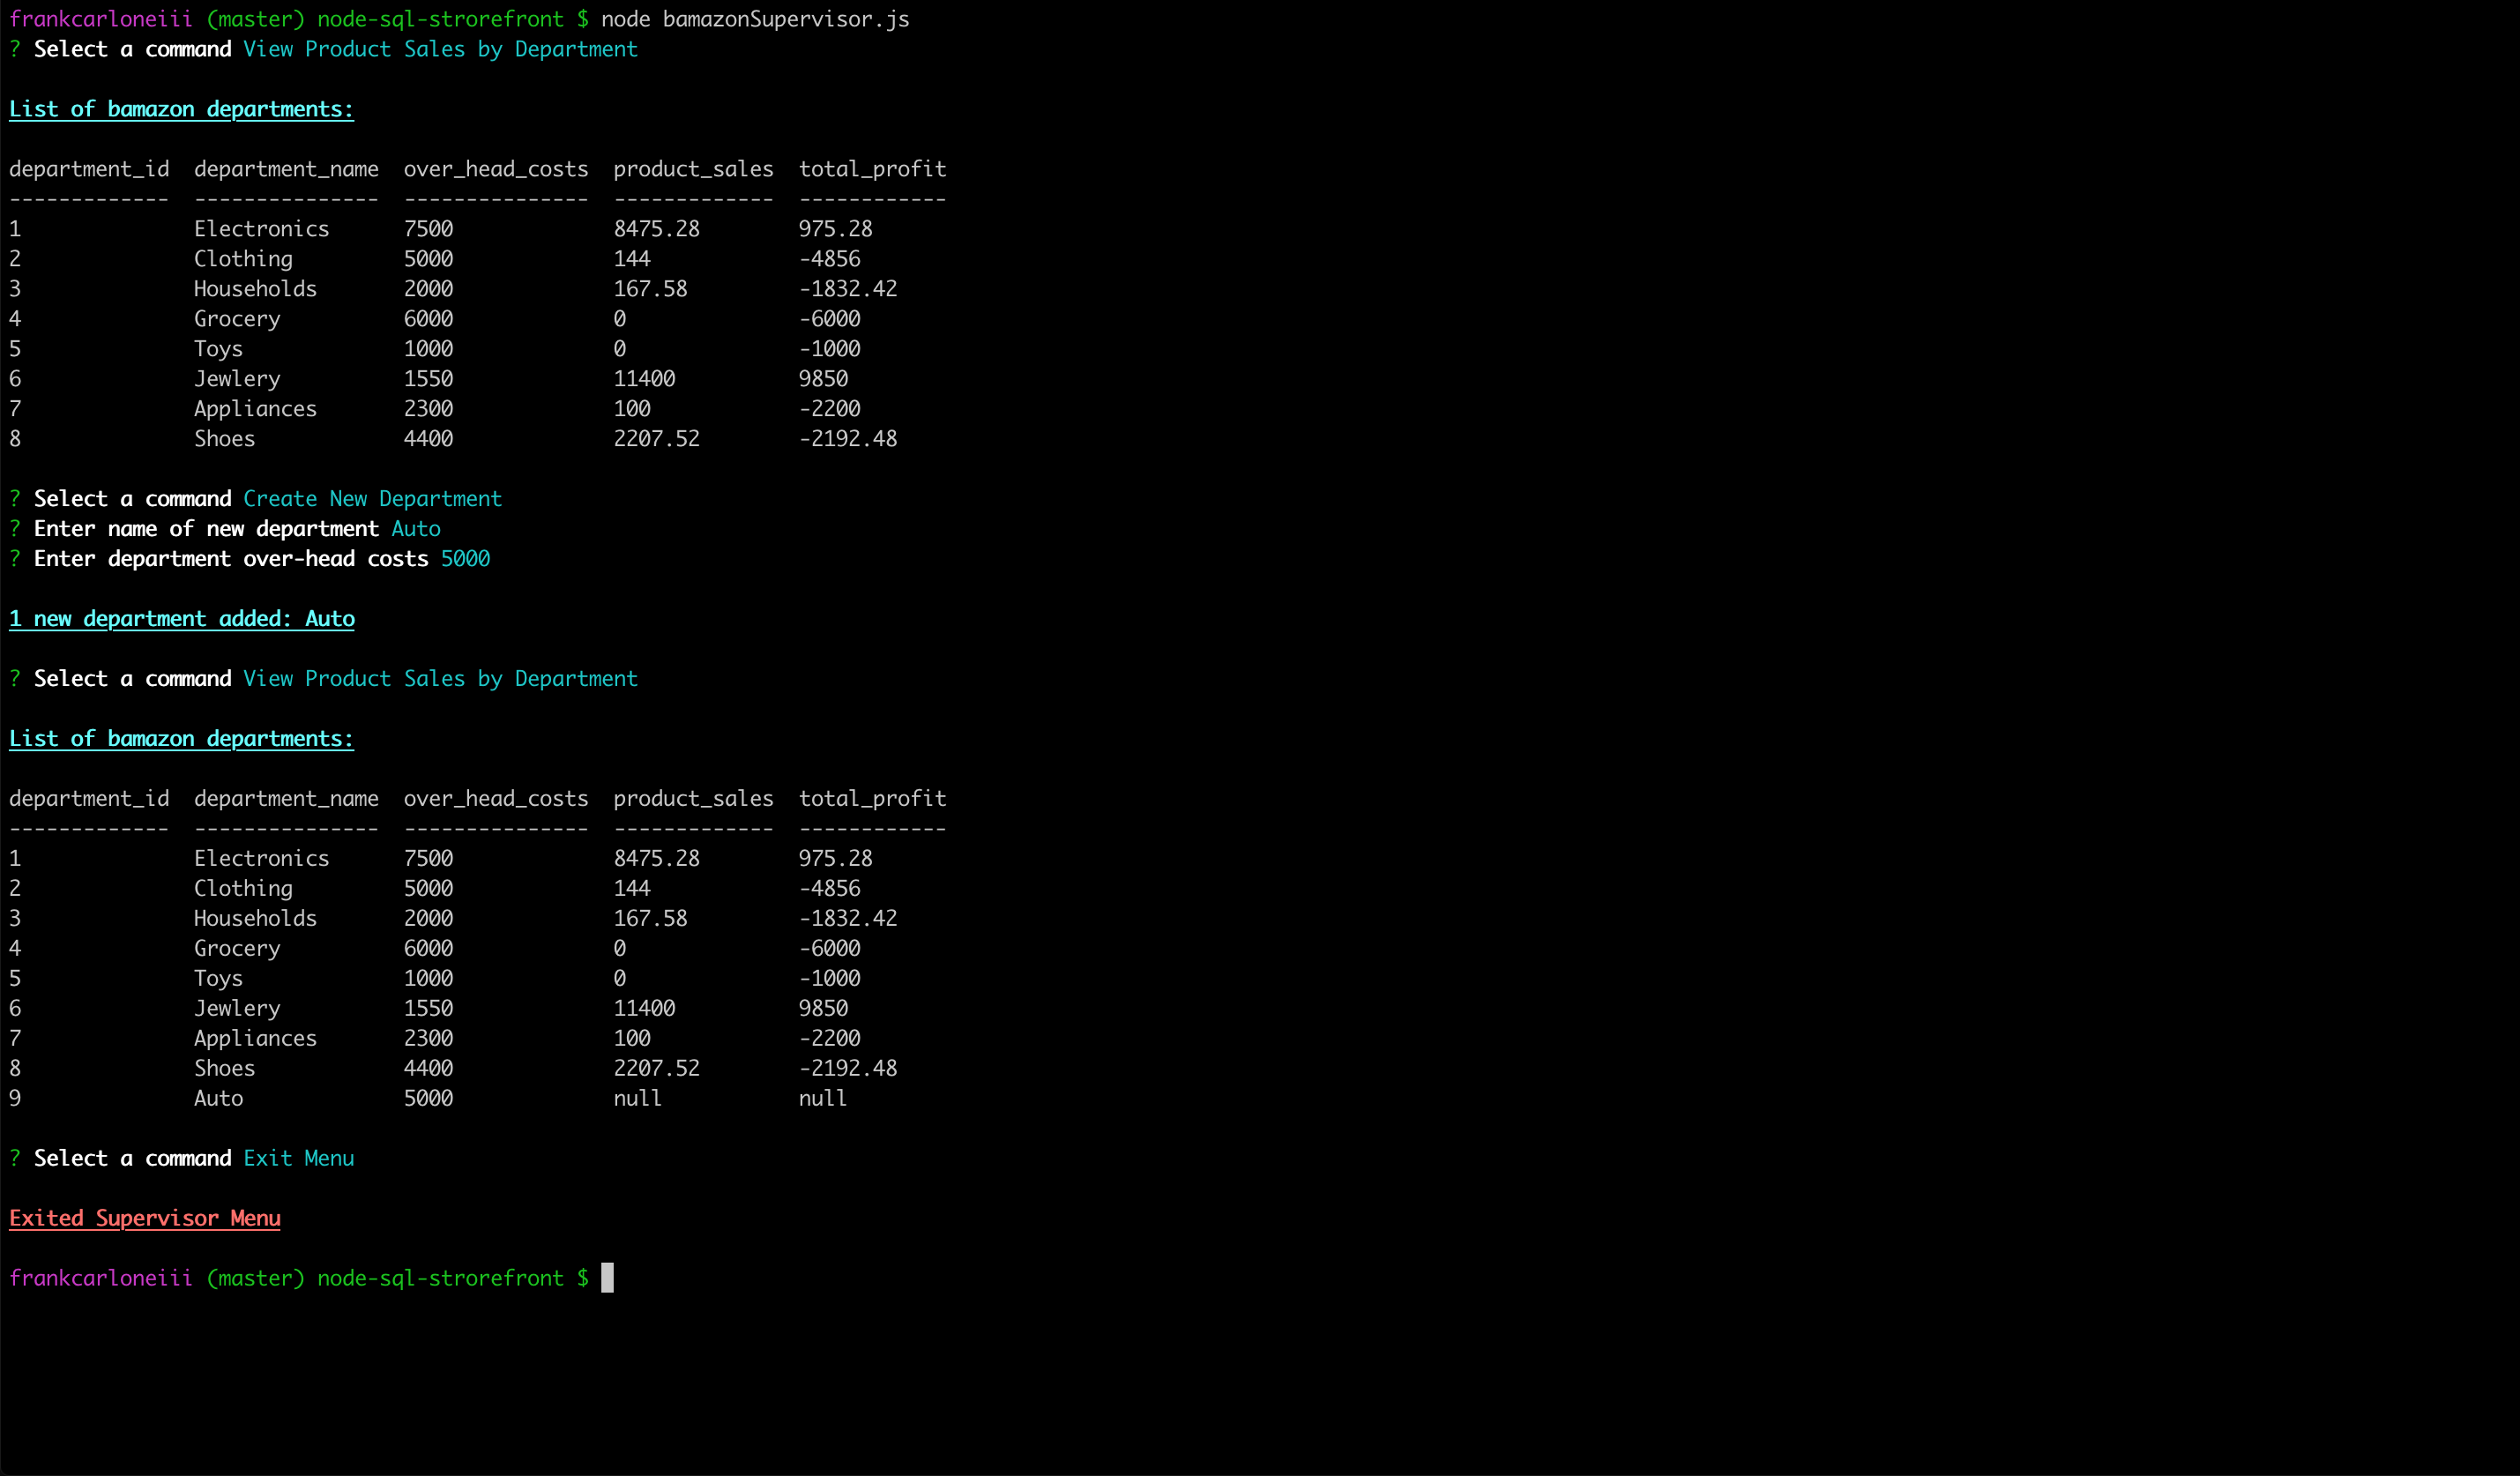Click the 'null' product_sales value for Auto
The height and width of the screenshot is (1476, 2520).
[x=637, y=1098]
